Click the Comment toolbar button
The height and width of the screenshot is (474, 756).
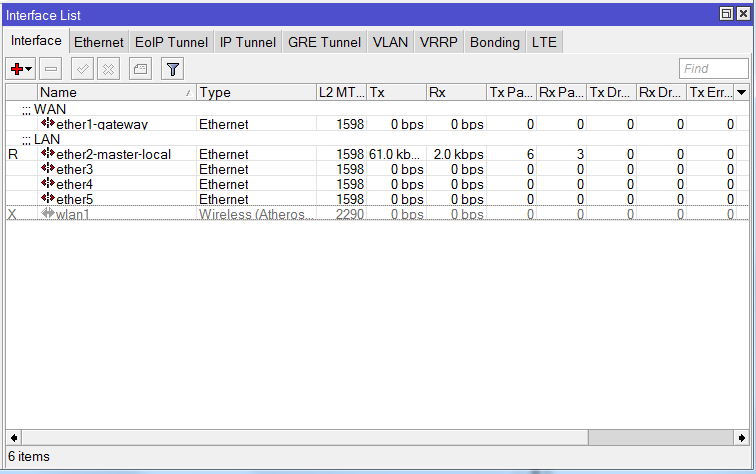point(140,69)
